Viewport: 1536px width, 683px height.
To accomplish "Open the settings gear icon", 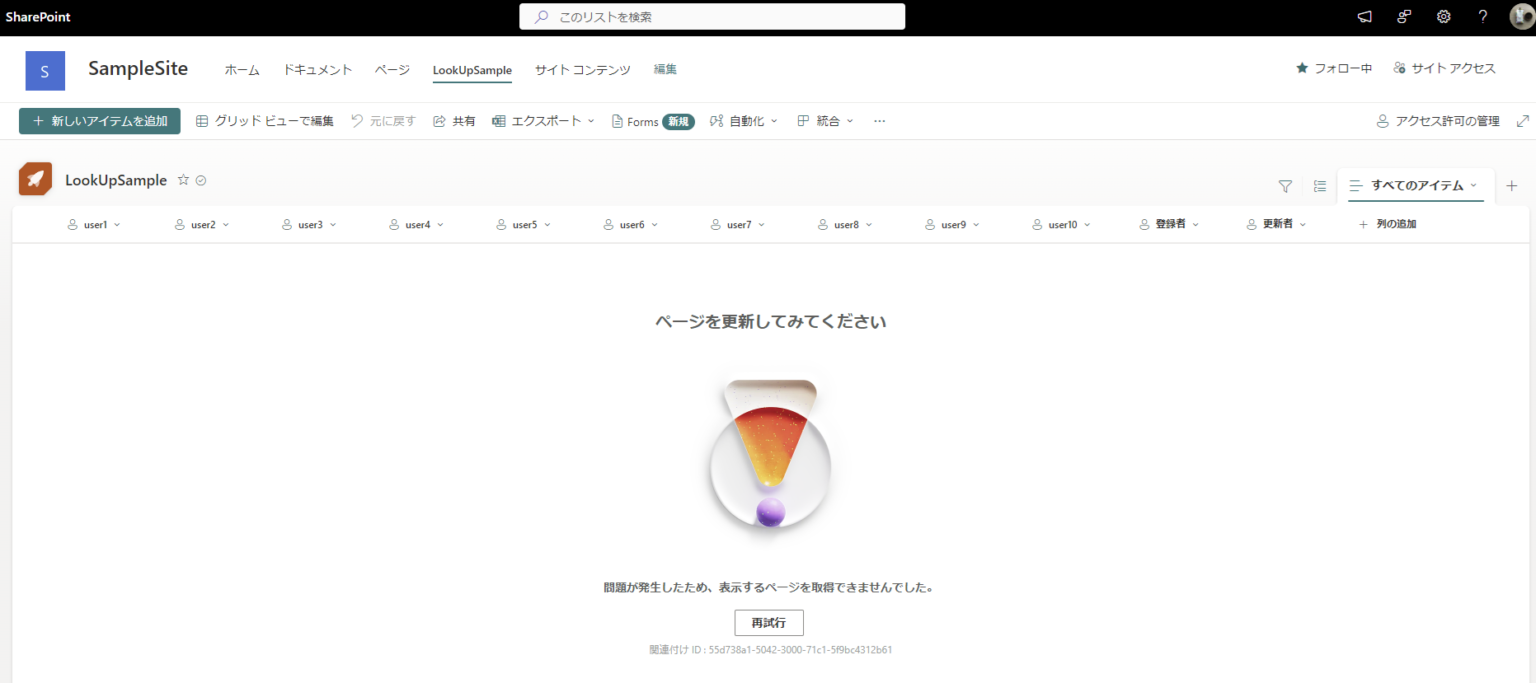I will point(1443,17).
